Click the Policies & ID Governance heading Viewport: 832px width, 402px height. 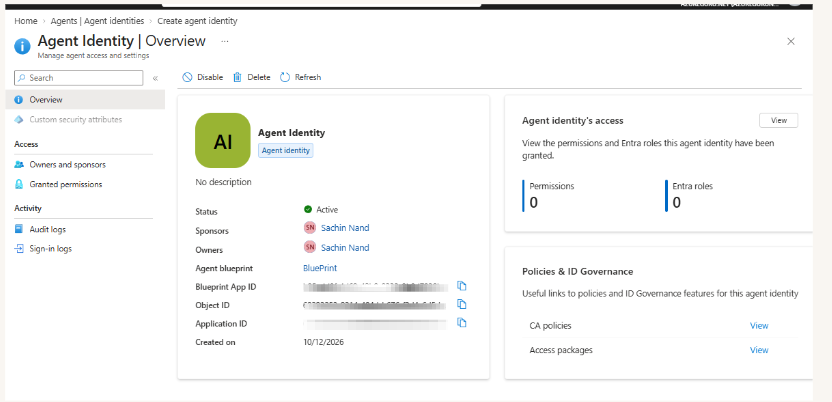tap(578, 272)
